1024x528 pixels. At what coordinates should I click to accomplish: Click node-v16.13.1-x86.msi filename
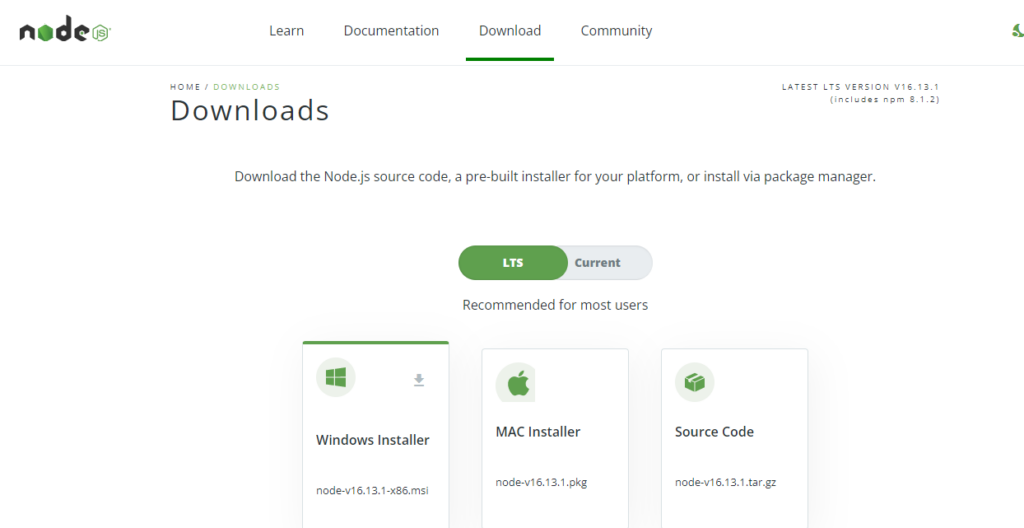372,491
